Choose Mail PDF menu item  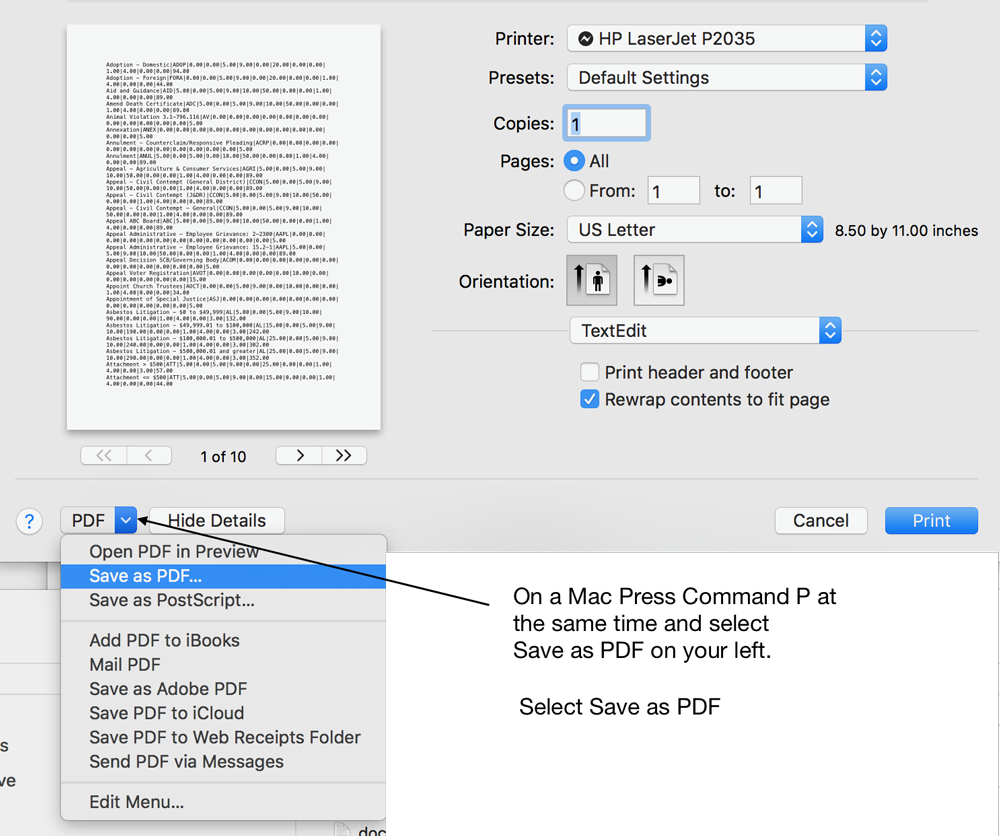click(223, 664)
